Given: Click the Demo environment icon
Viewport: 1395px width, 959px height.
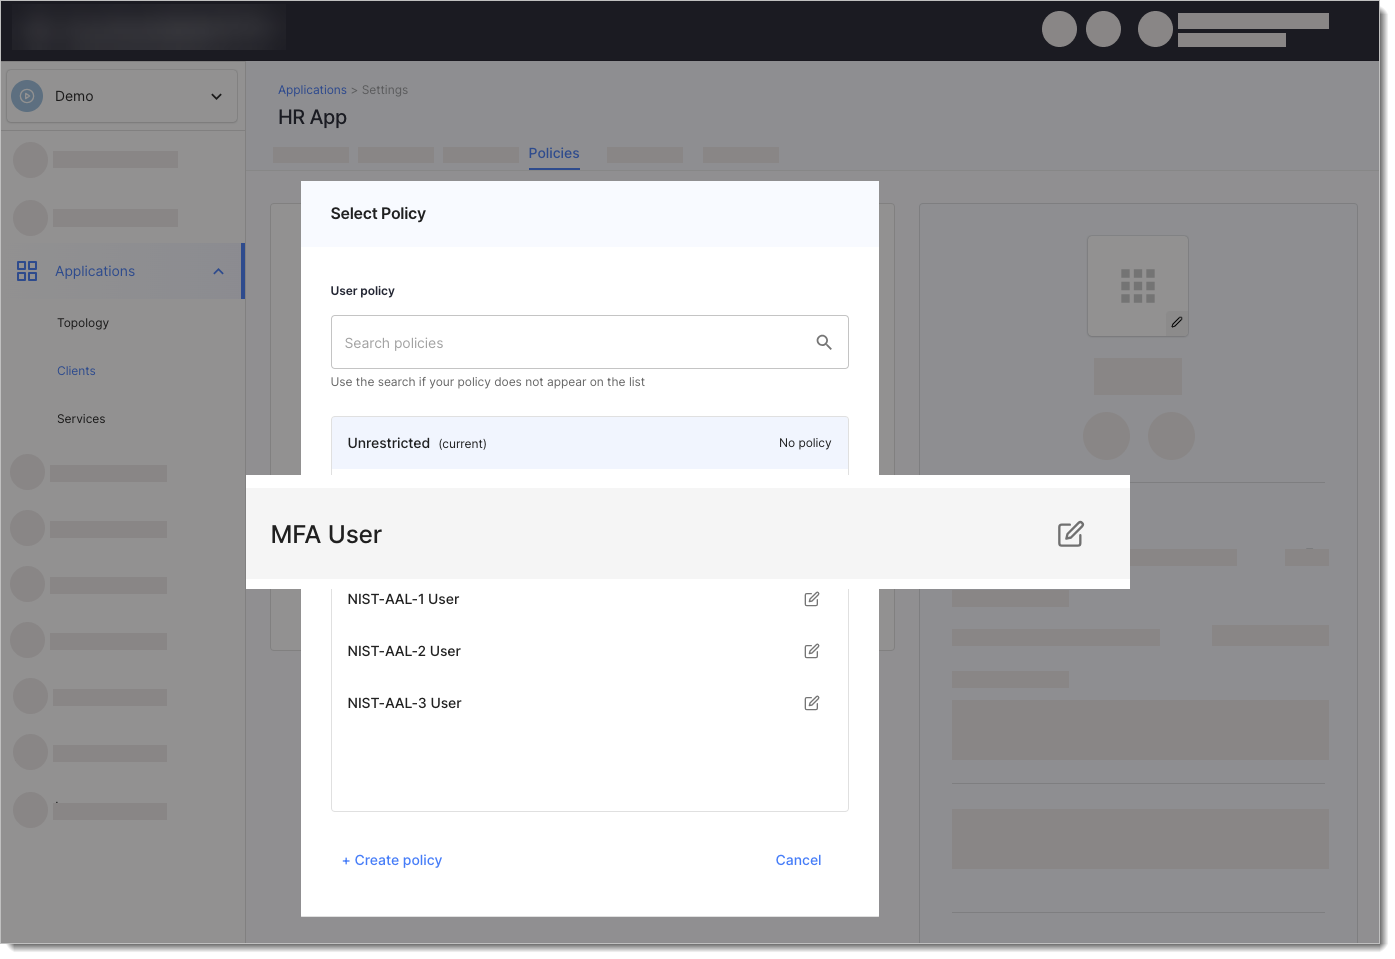Looking at the screenshot, I should (27, 96).
